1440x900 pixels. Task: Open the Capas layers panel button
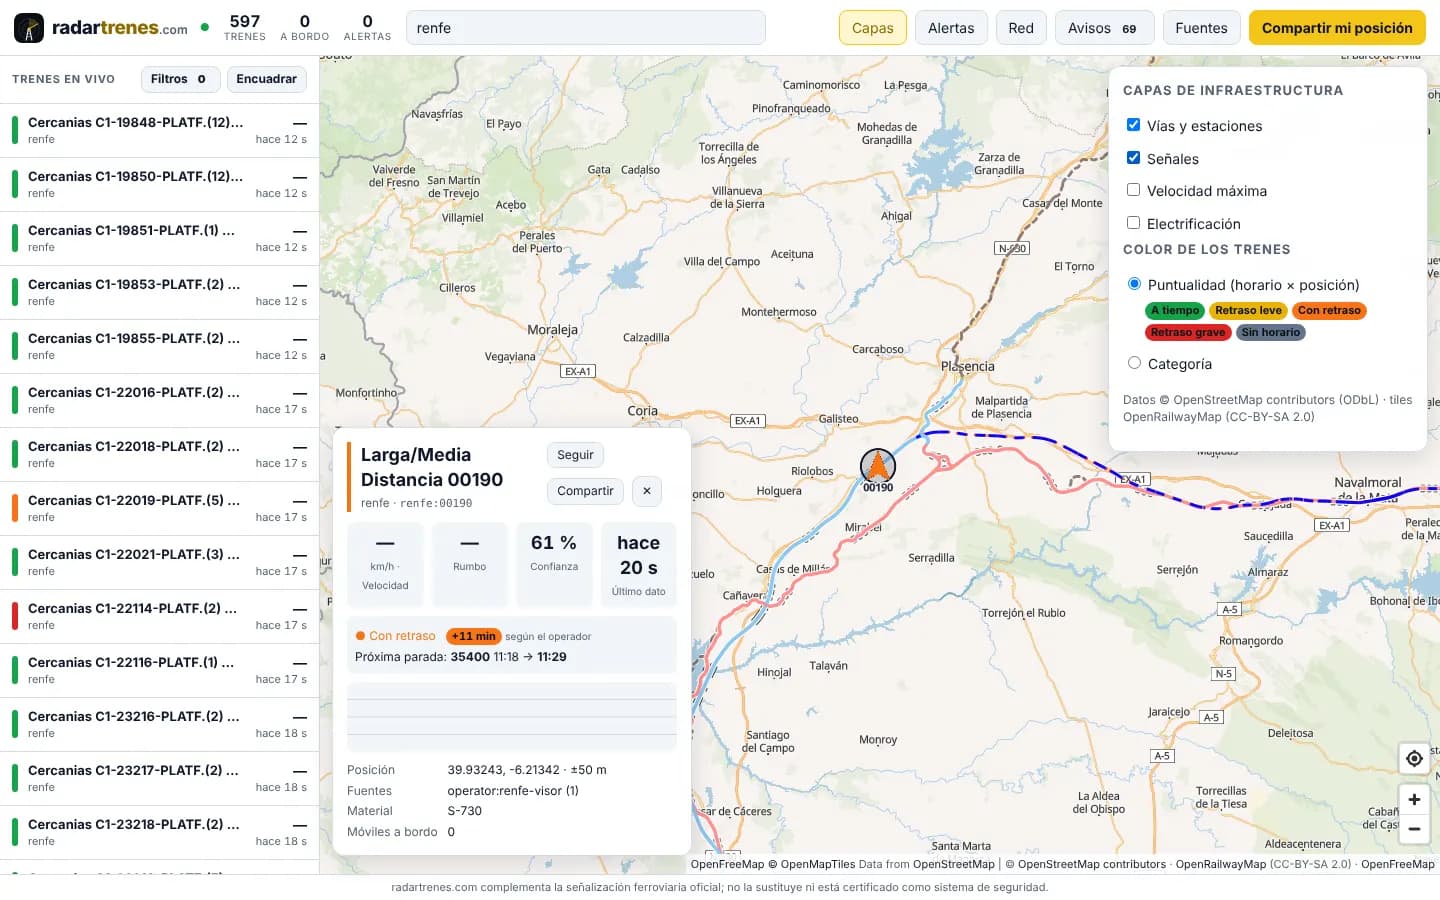click(873, 28)
